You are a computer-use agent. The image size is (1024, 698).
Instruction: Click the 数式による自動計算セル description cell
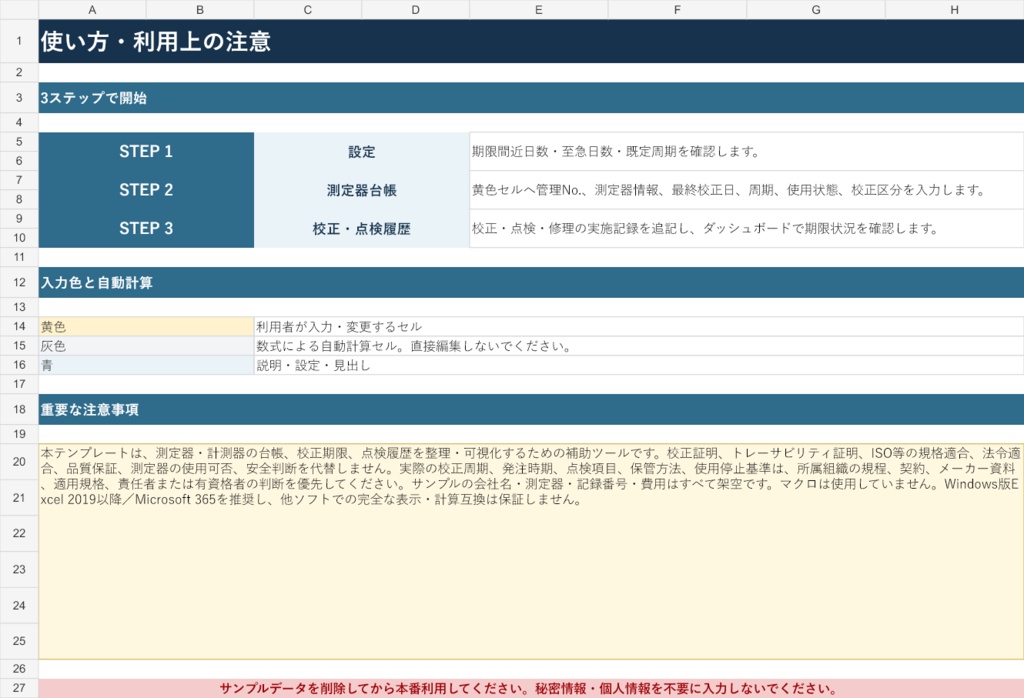pos(639,346)
